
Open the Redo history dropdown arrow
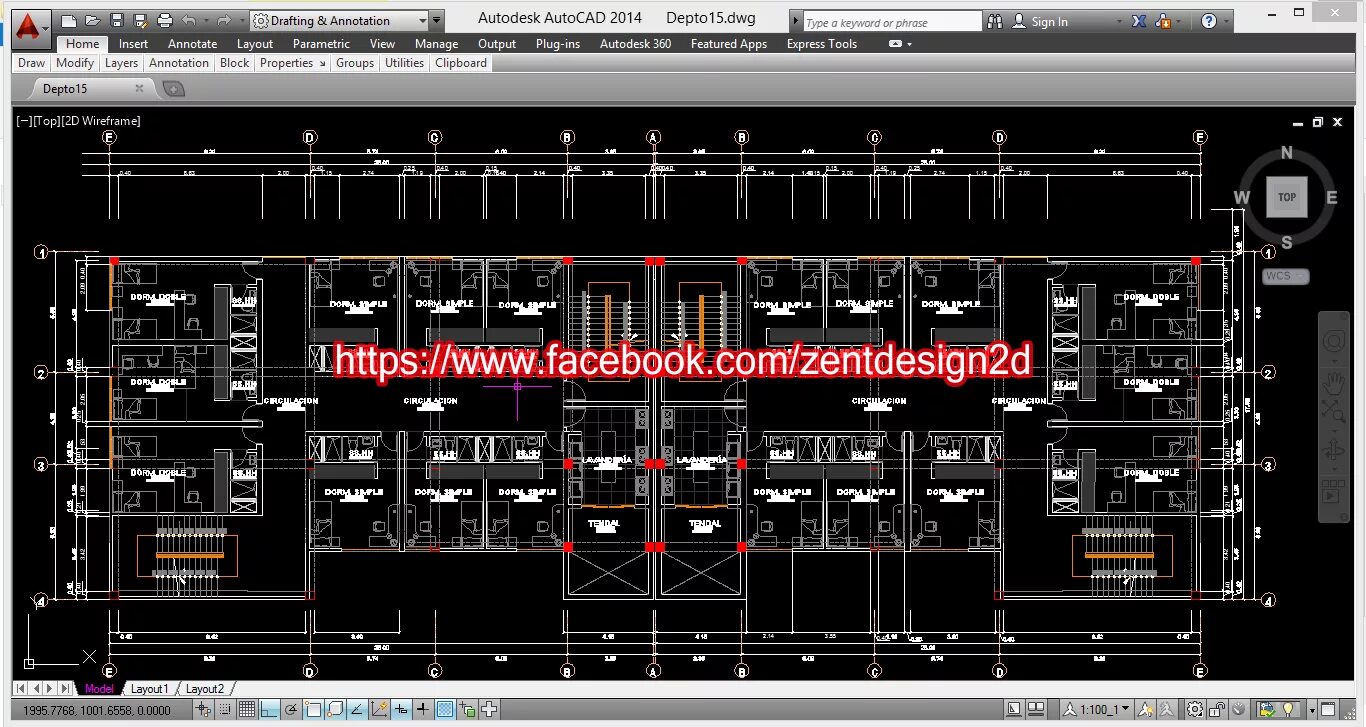[x=240, y=20]
